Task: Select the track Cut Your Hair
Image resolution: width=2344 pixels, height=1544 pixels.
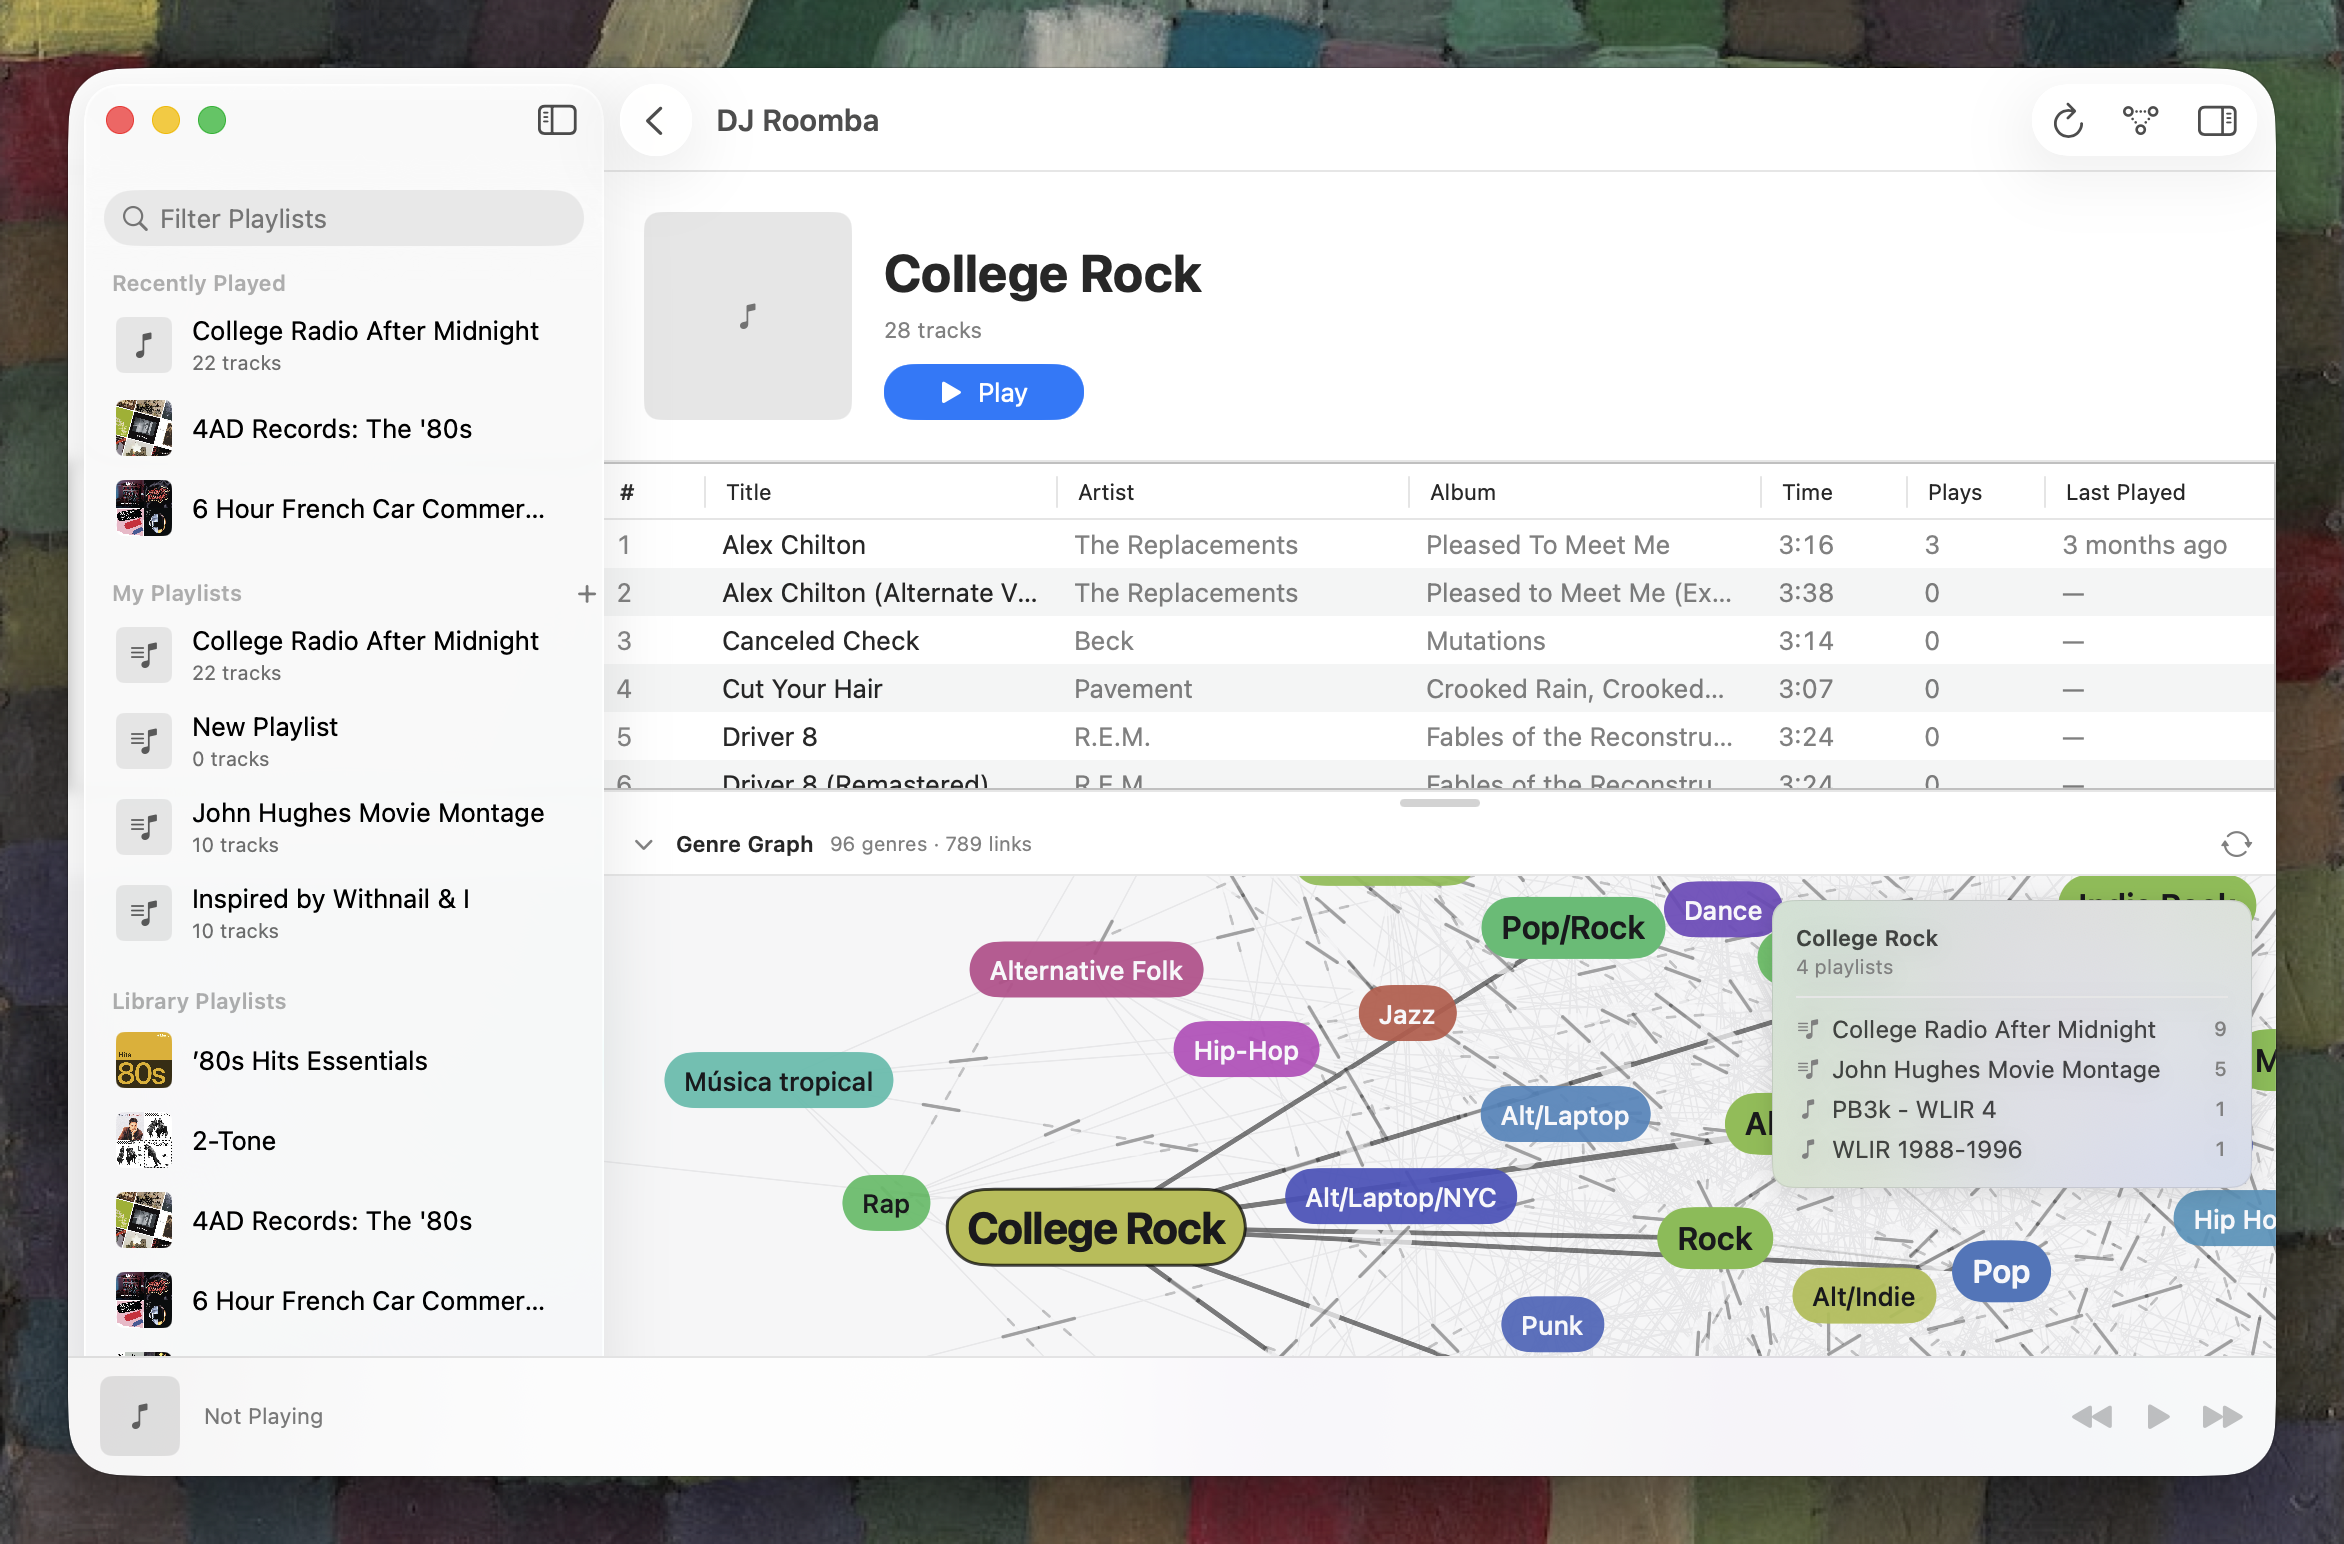Action: [1439, 688]
